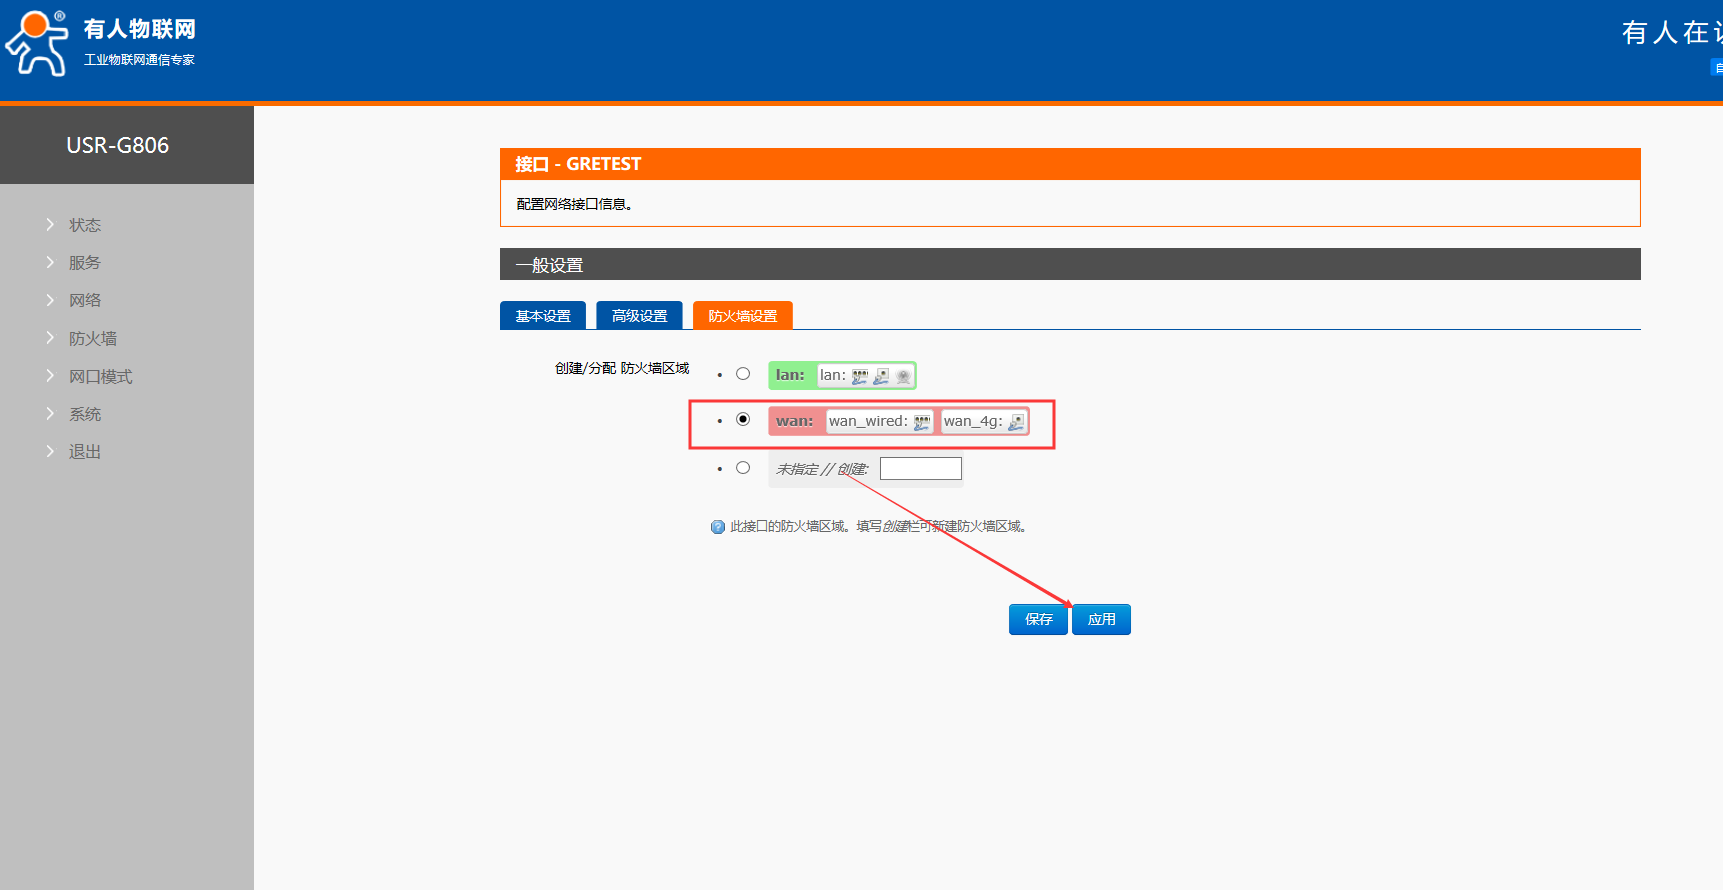Click the 有人物联网 logo
The width and height of the screenshot is (1723, 890).
point(100,43)
